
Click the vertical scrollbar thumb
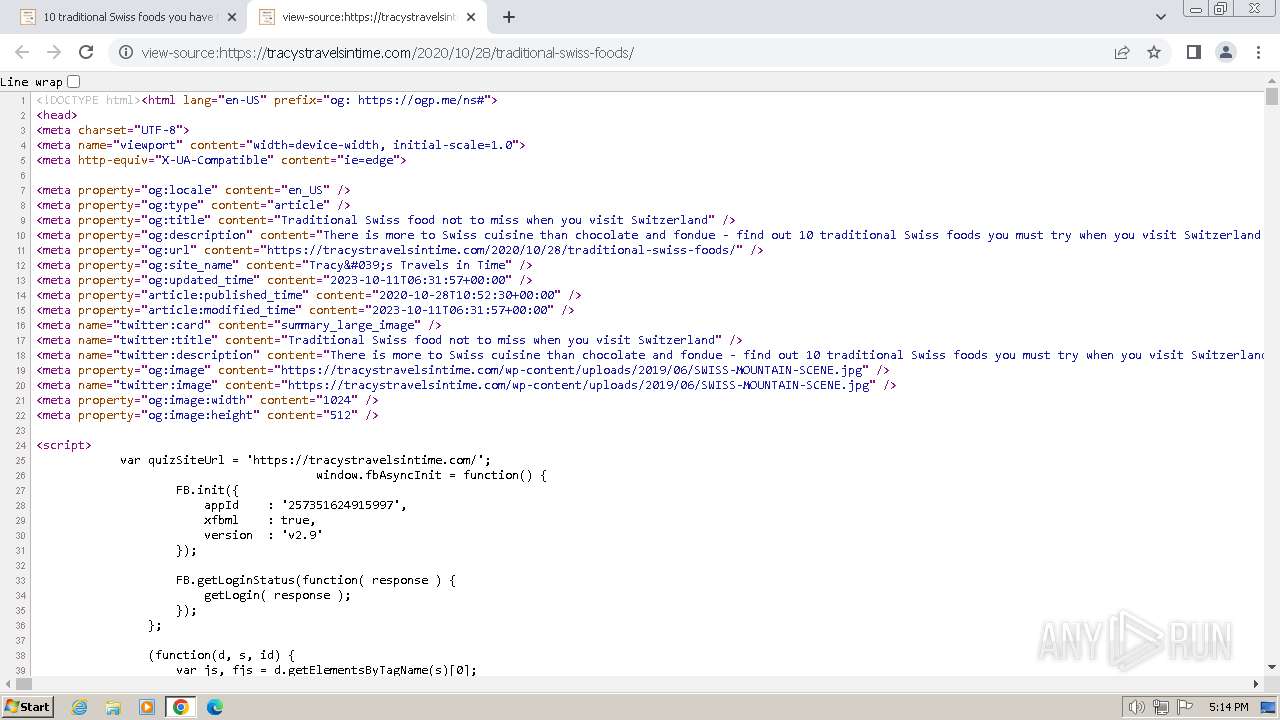pyautogui.click(x=1272, y=96)
